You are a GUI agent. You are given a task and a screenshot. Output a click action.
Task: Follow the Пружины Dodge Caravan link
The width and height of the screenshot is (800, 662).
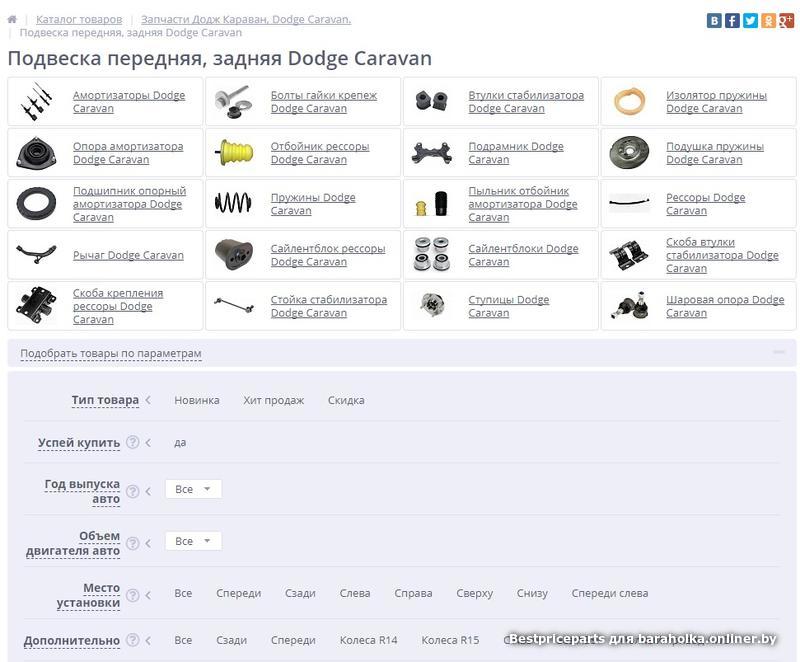click(x=313, y=204)
